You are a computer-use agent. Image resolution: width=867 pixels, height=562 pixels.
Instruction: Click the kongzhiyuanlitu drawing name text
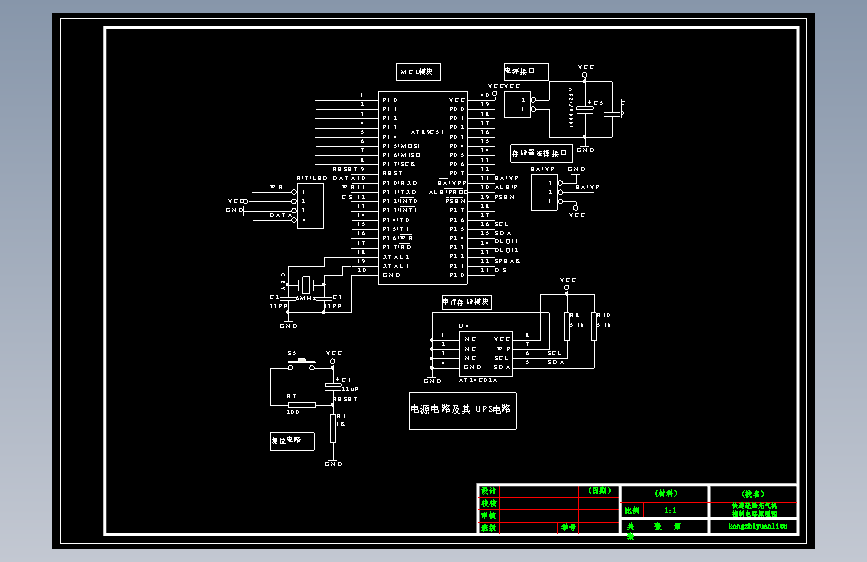pos(758,526)
